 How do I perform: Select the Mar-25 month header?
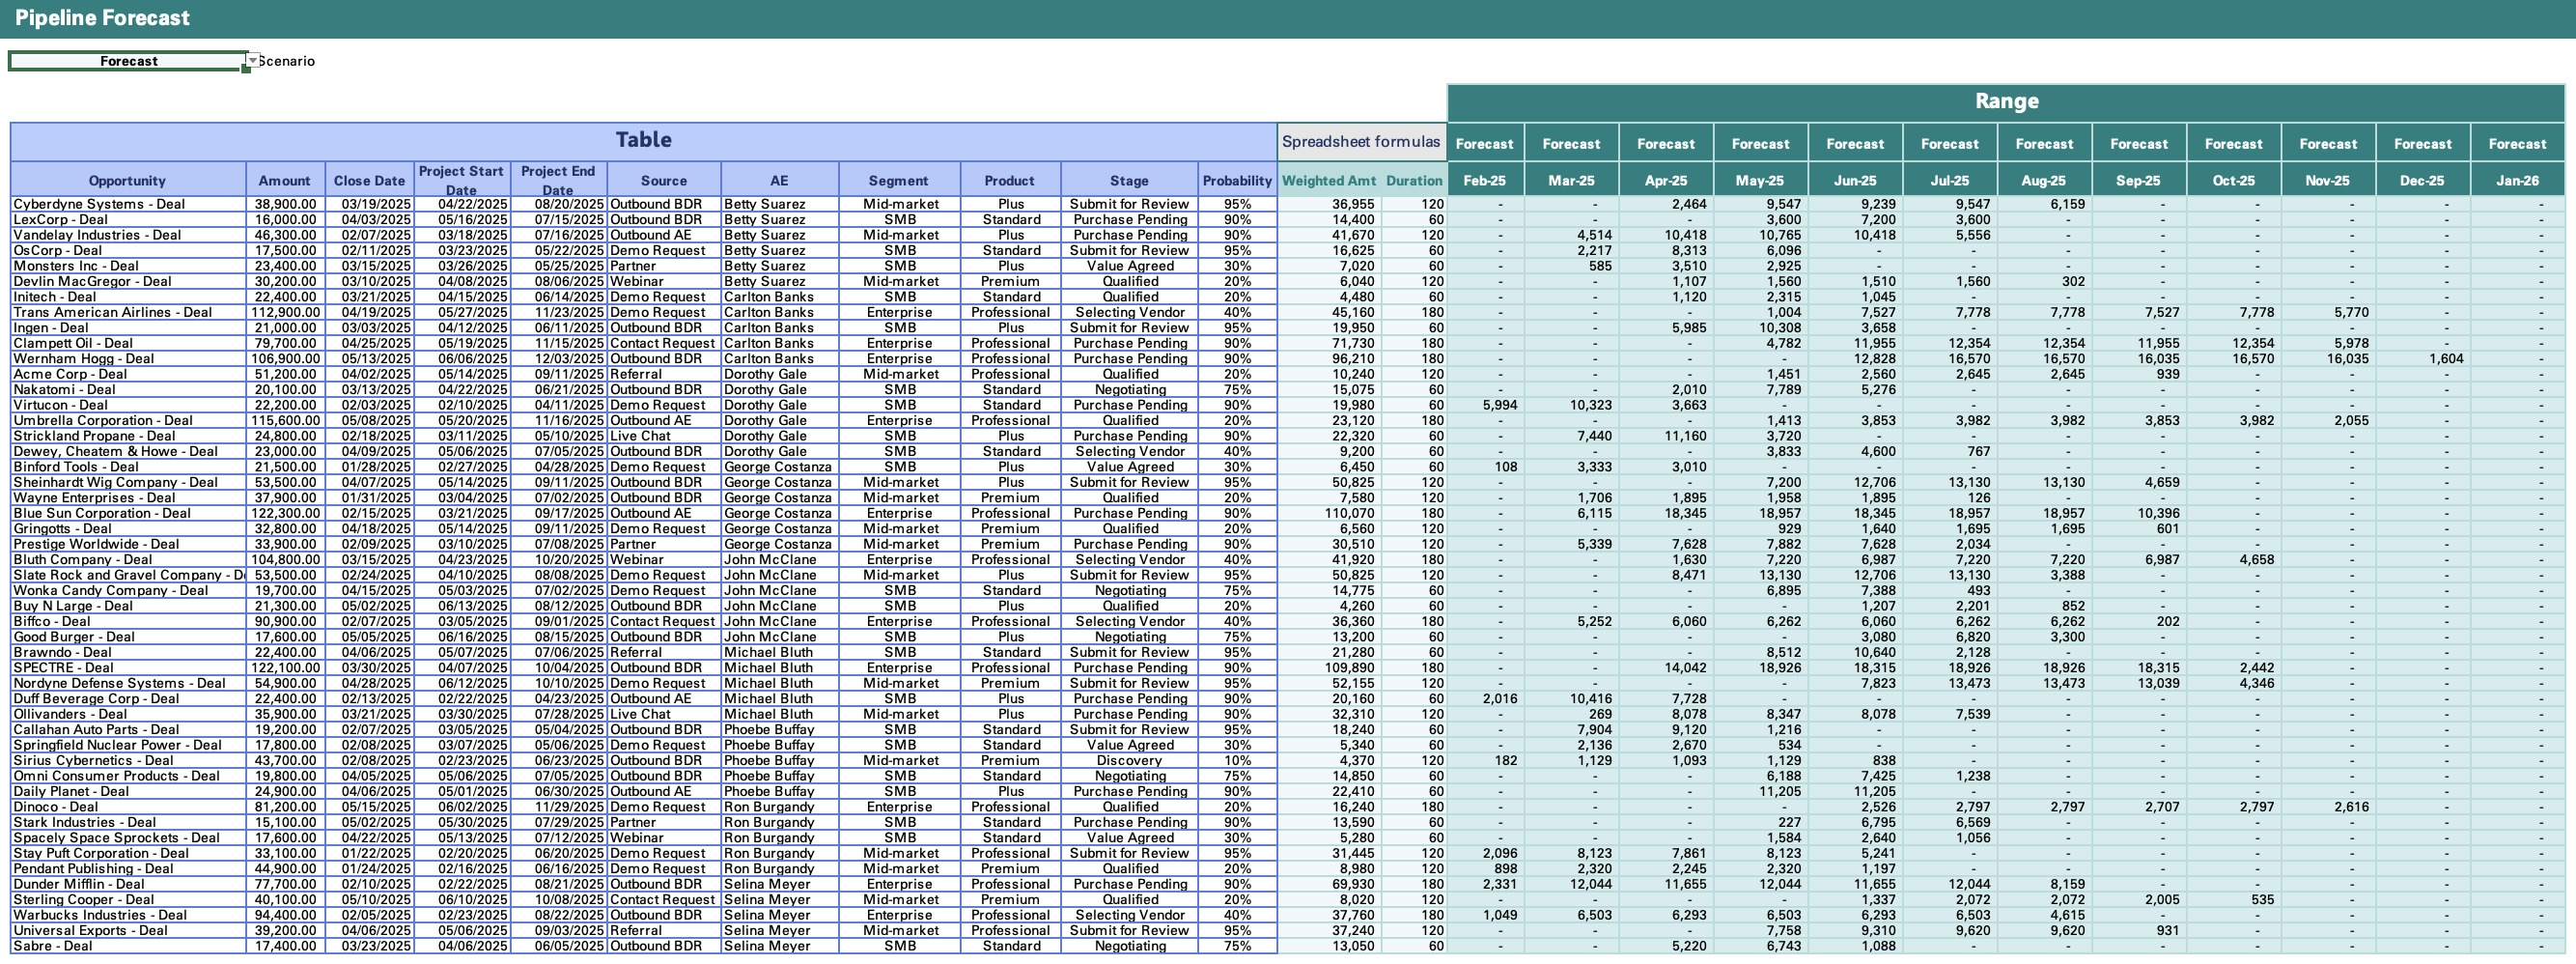click(1571, 180)
